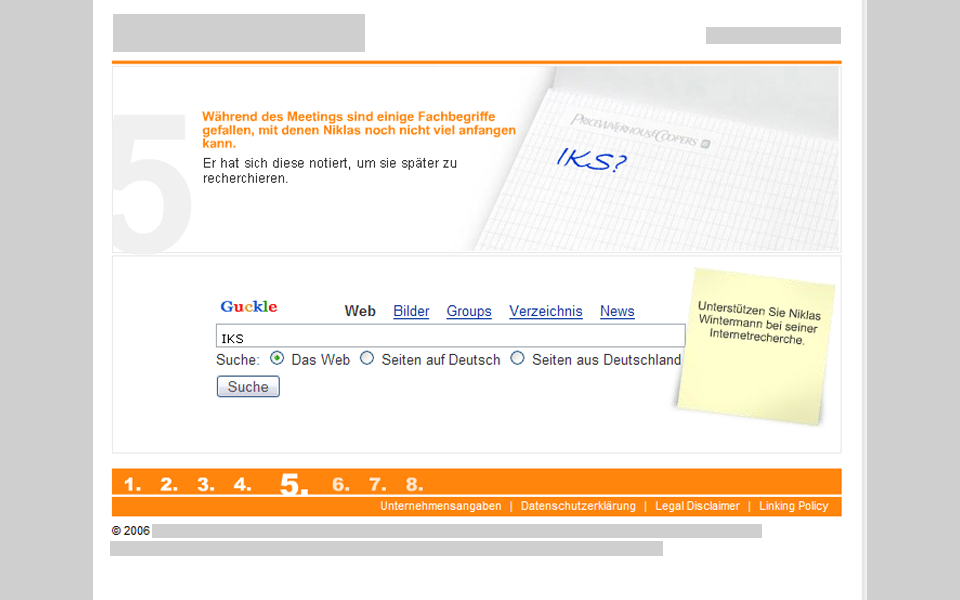Jump to step 8 in navigation
Screen dimensions: 960x600
tap(414, 485)
